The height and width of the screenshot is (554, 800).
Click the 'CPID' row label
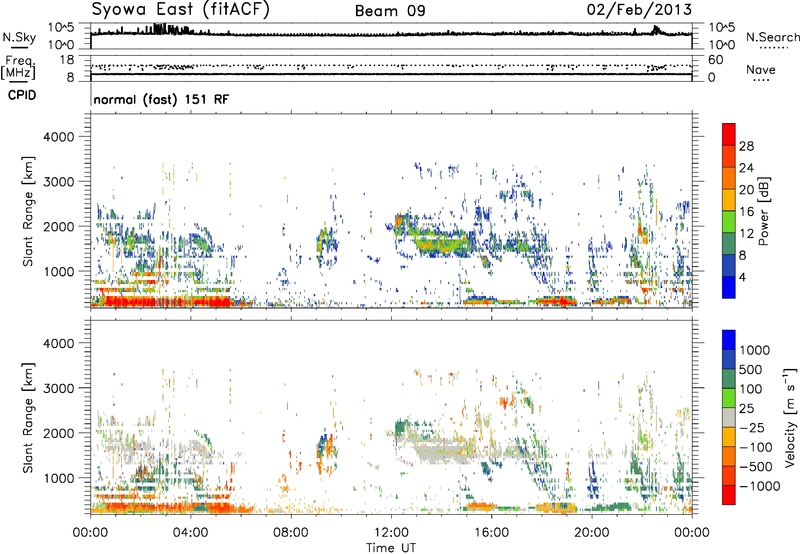pos(22,95)
